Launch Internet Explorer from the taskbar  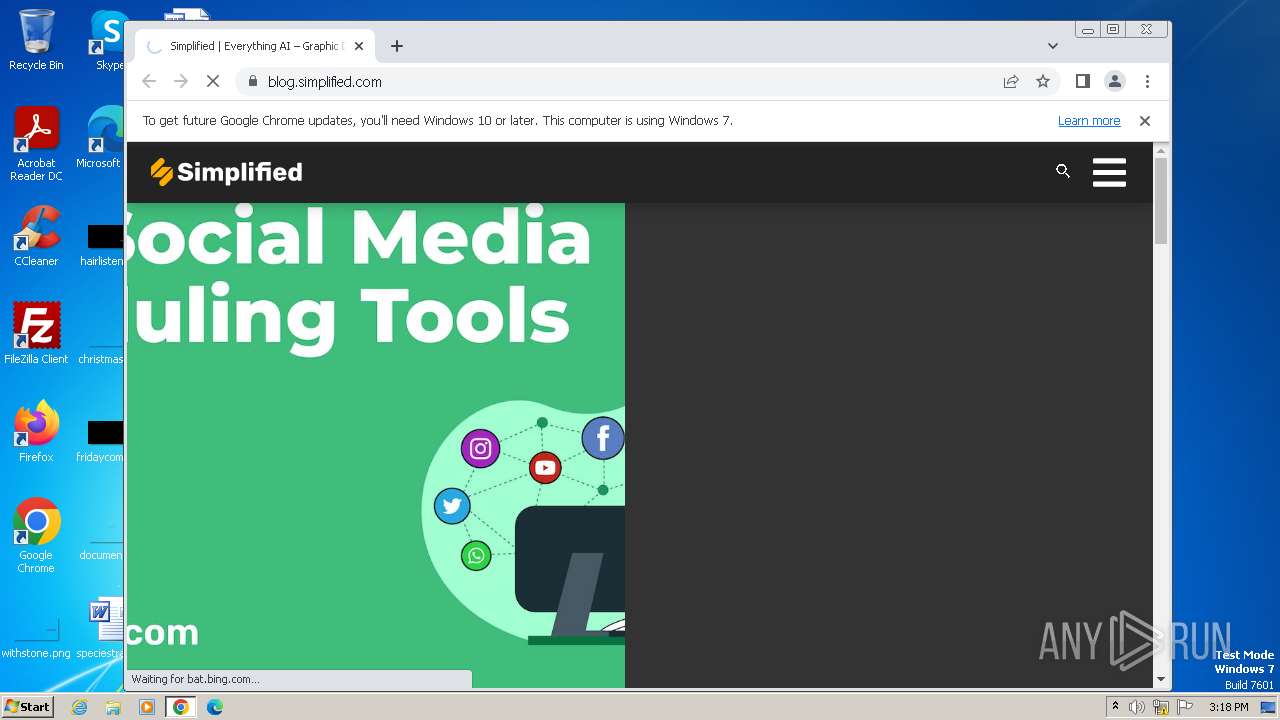pos(80,707)
